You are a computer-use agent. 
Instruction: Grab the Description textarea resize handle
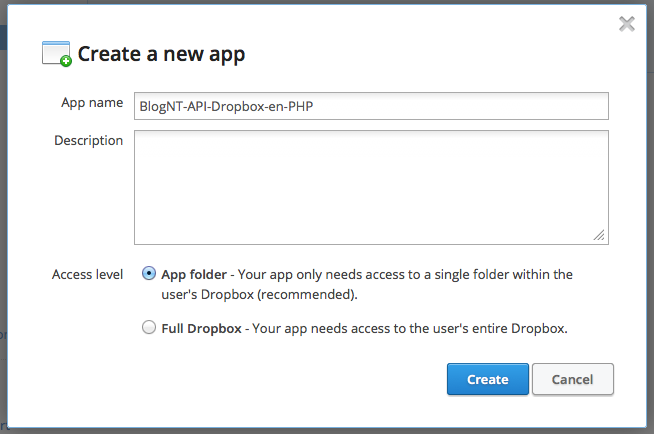[599, 236]
